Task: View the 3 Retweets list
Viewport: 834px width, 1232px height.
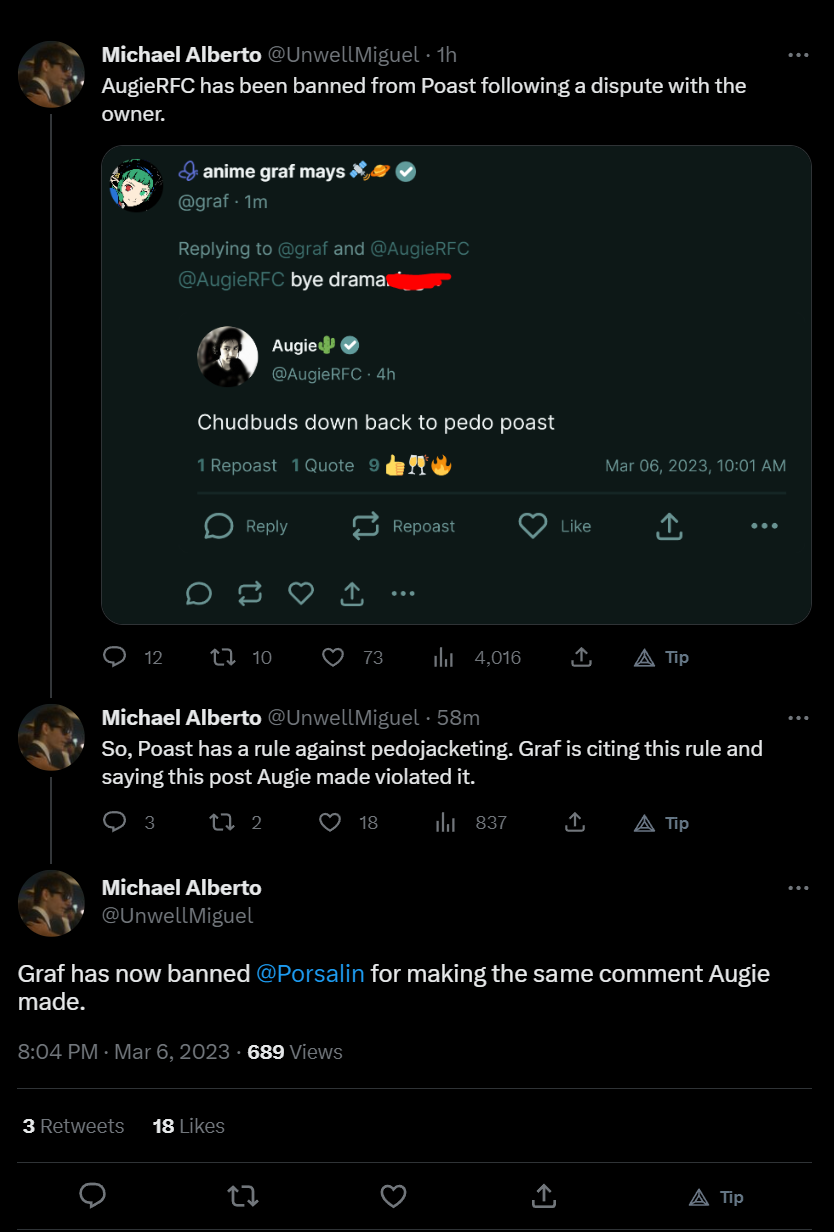Action: coord(73,1126)
